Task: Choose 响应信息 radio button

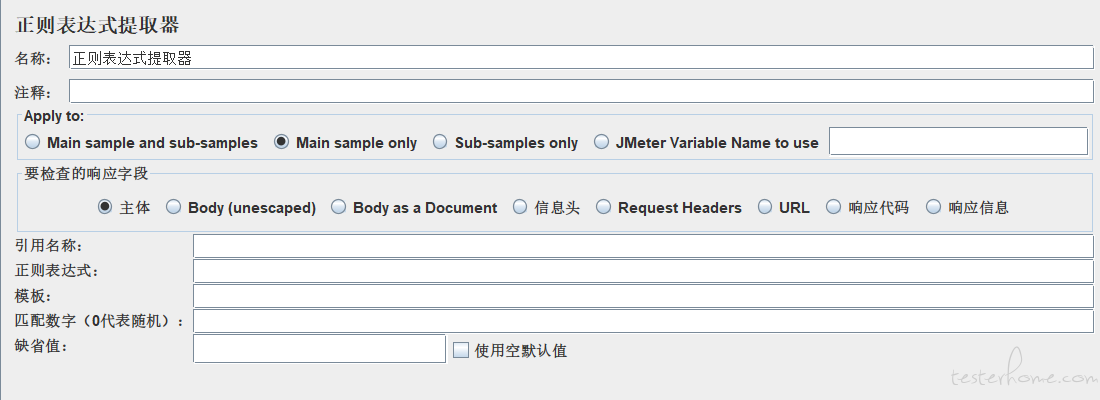Action: coord(933,208)
